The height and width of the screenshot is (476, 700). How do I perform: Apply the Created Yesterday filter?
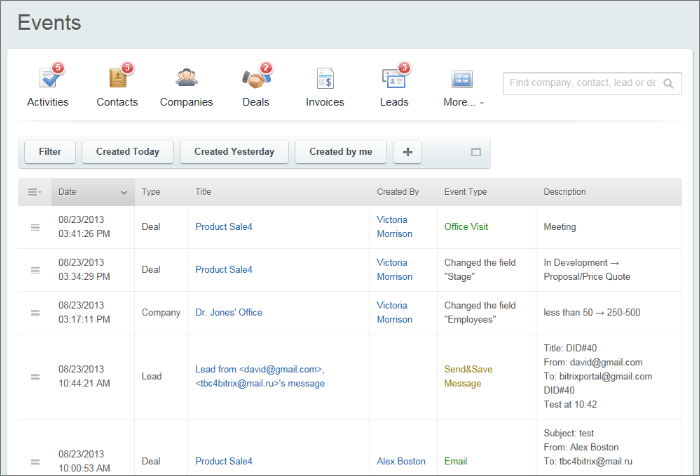coord(234,152)
